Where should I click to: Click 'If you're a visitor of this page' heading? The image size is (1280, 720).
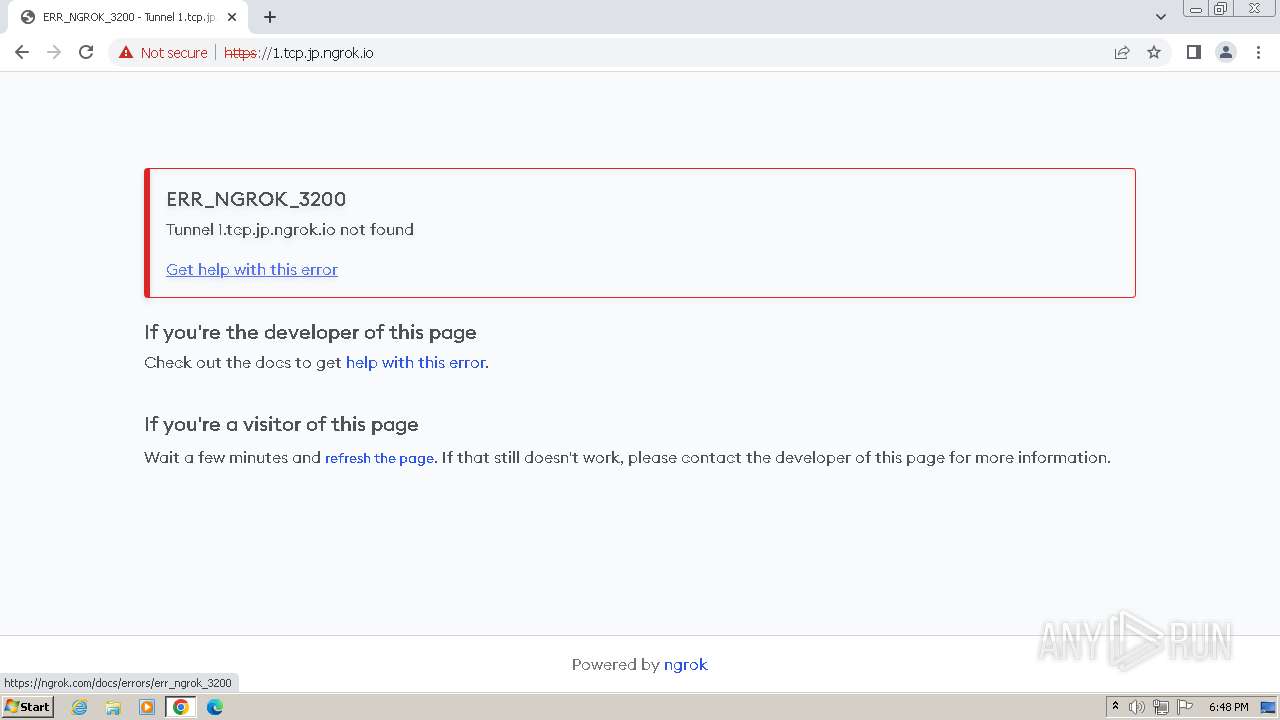pyautogui.click(x=281, y=424)
